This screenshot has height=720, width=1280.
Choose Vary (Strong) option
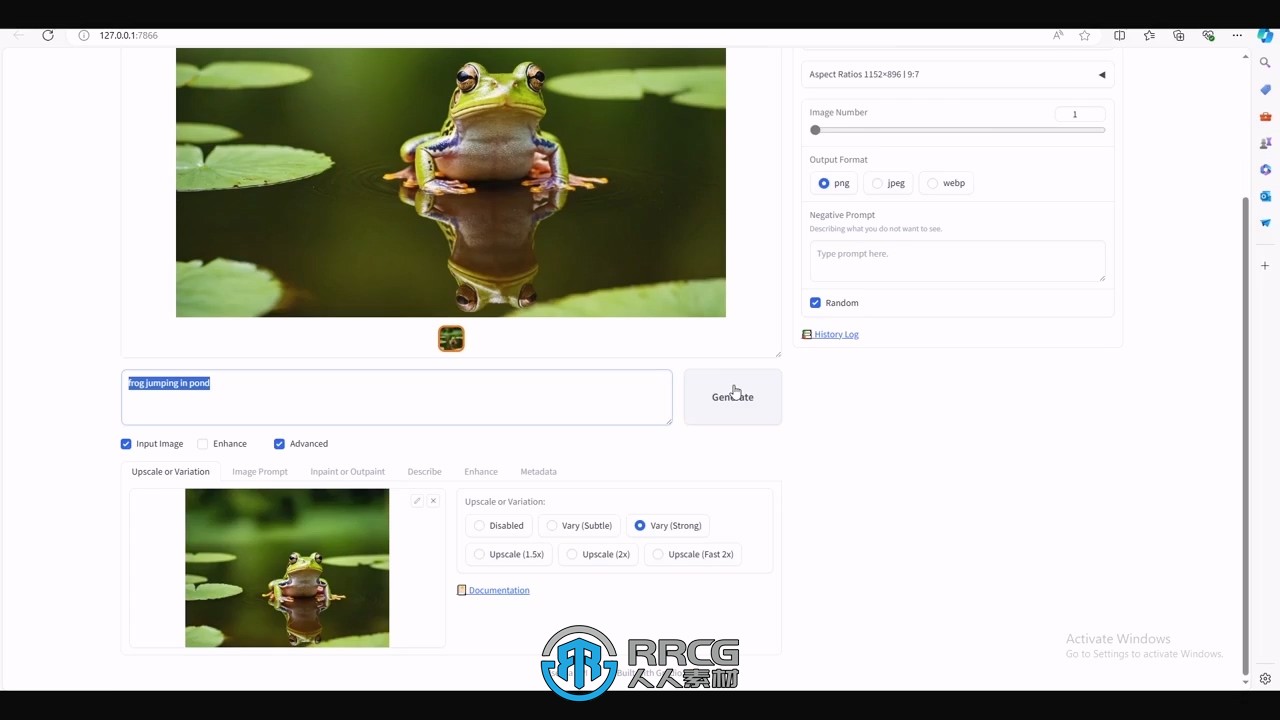pos(668,526)
